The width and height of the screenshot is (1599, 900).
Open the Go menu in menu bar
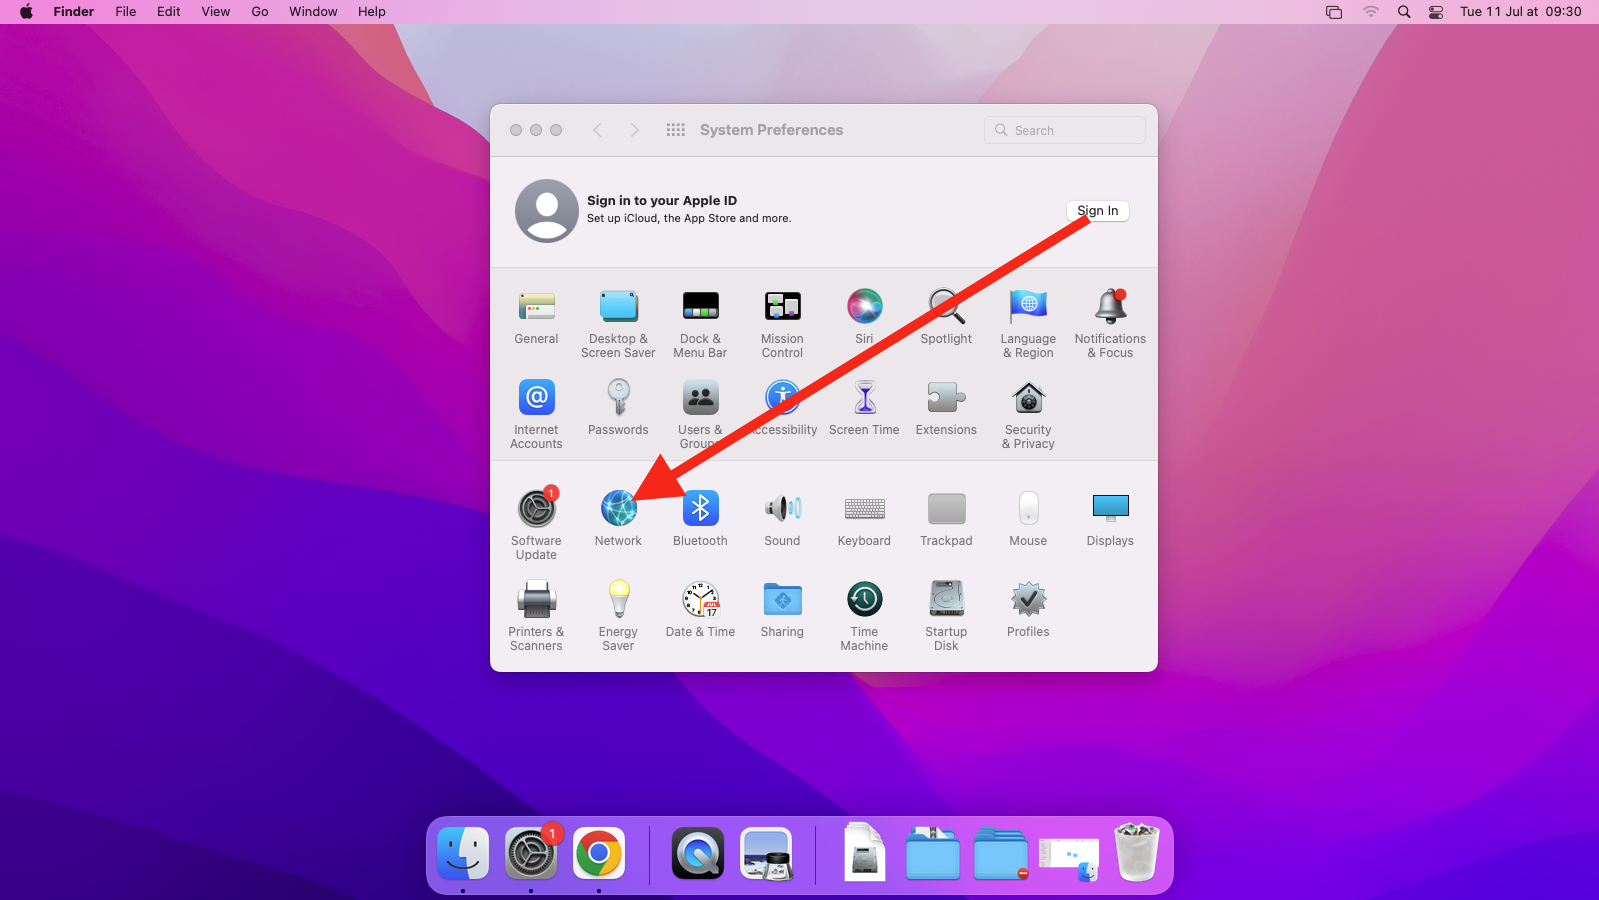tap(260, 12)
